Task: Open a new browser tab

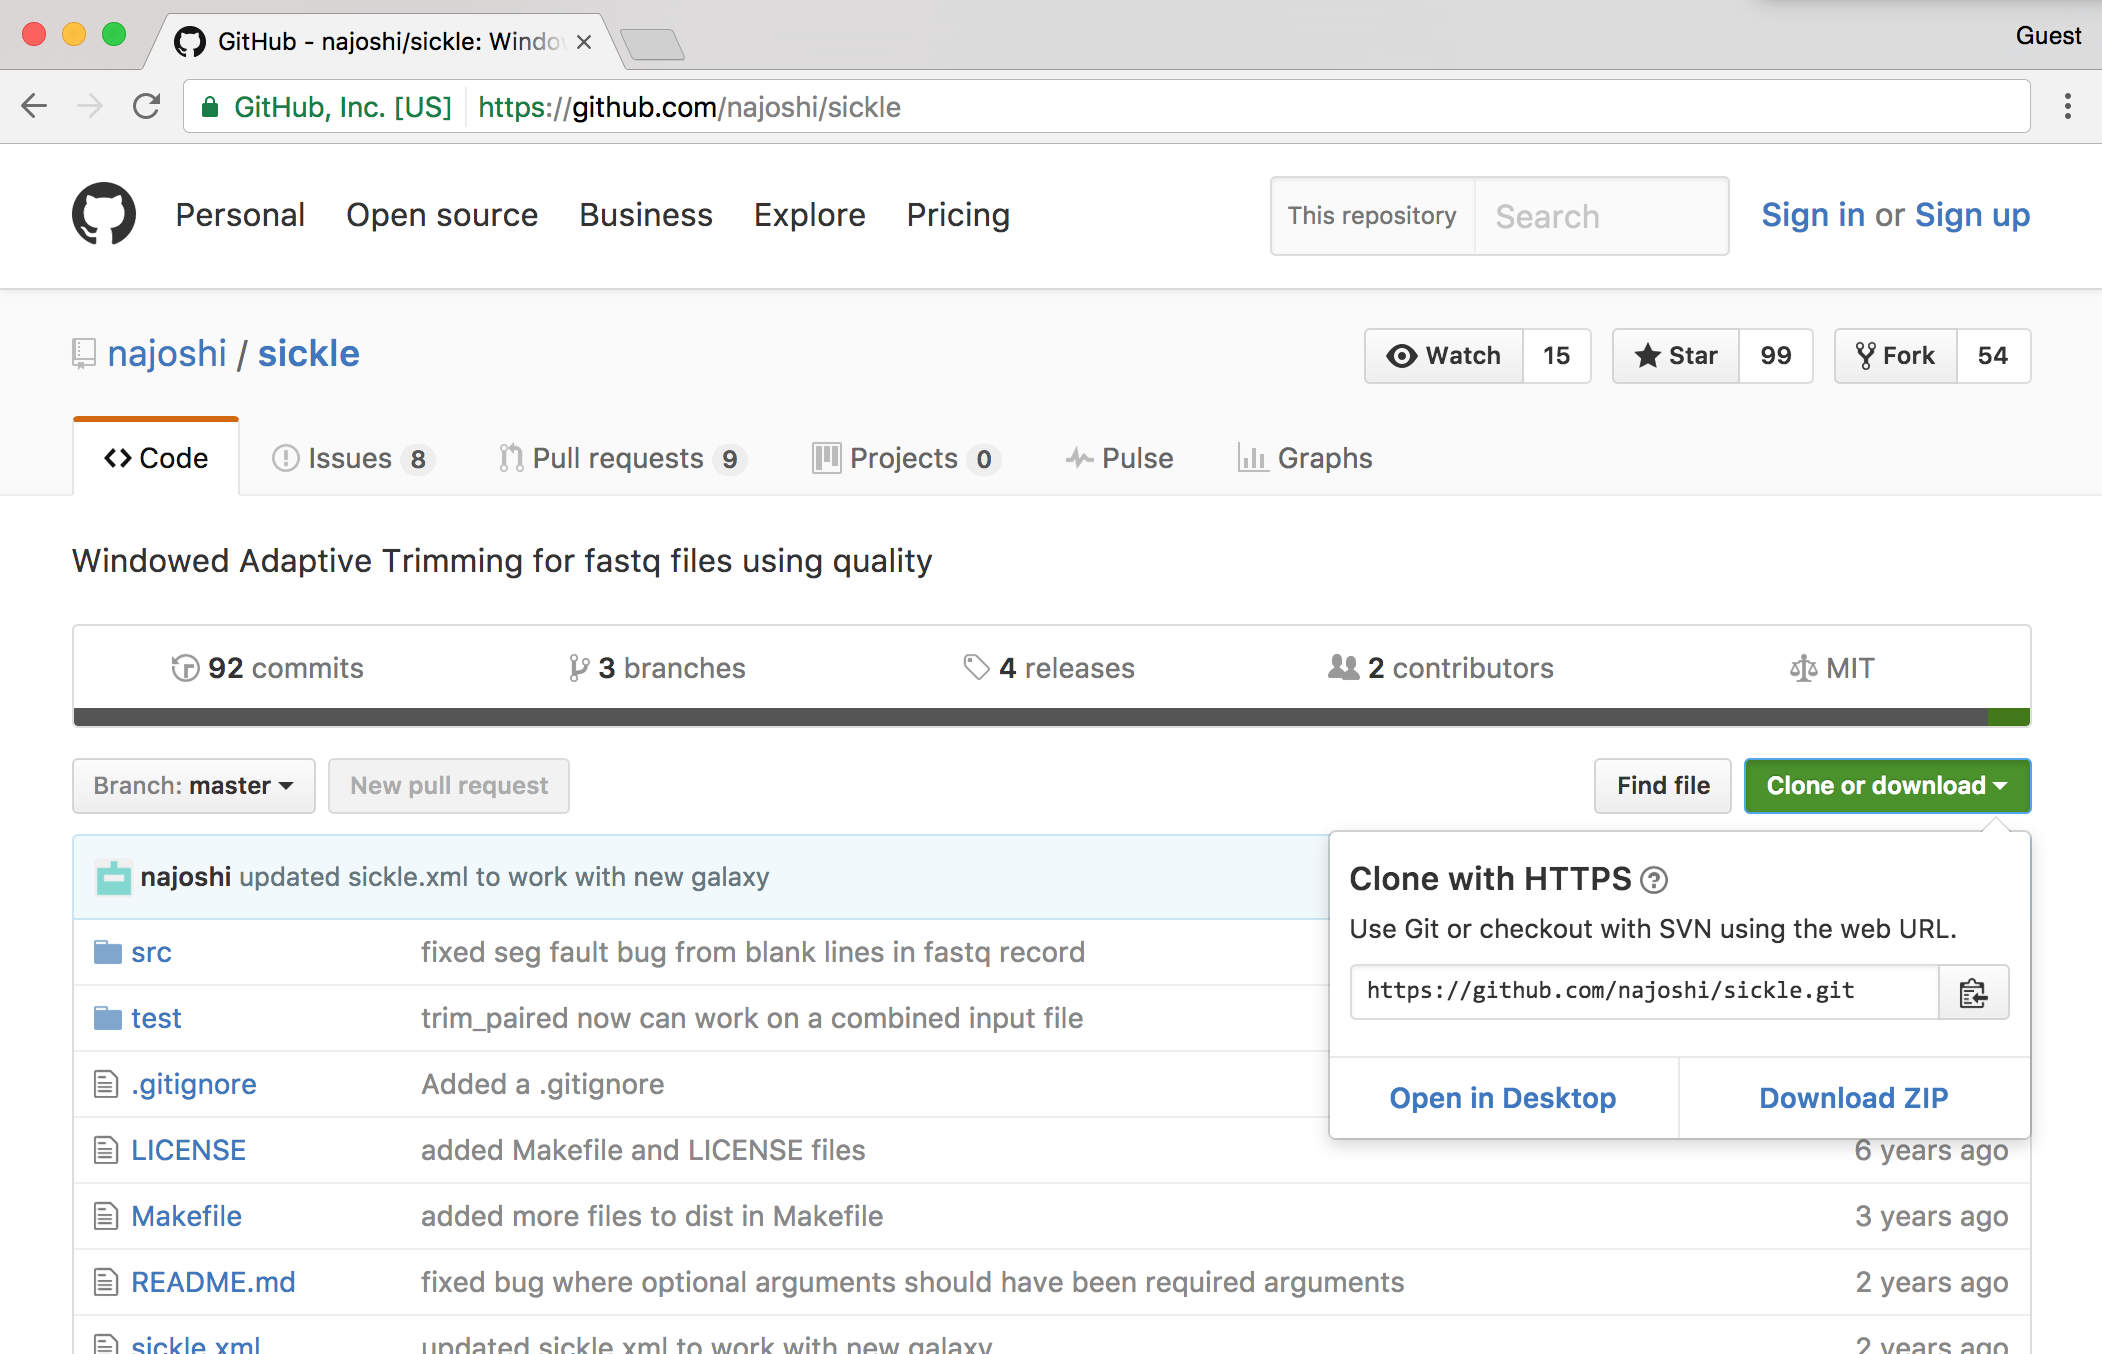Action: point(652,43)
